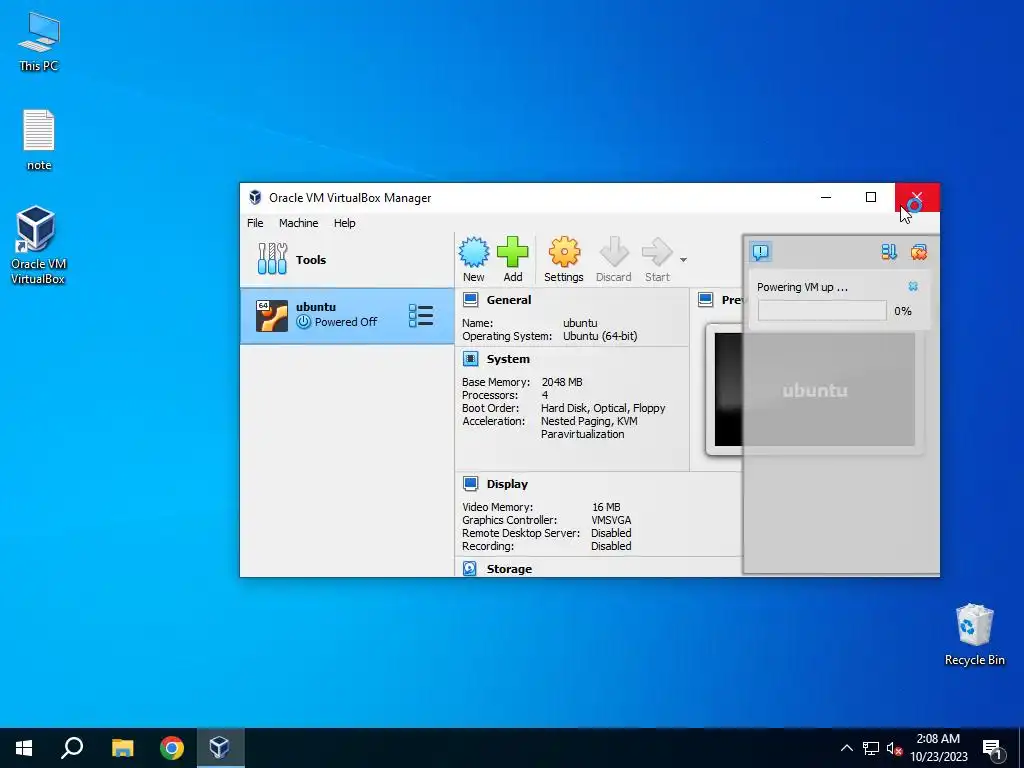Click the Video Memory 16 MB value
The width and height of the screenshot is (1024, 768).
[x=606, y=507]
